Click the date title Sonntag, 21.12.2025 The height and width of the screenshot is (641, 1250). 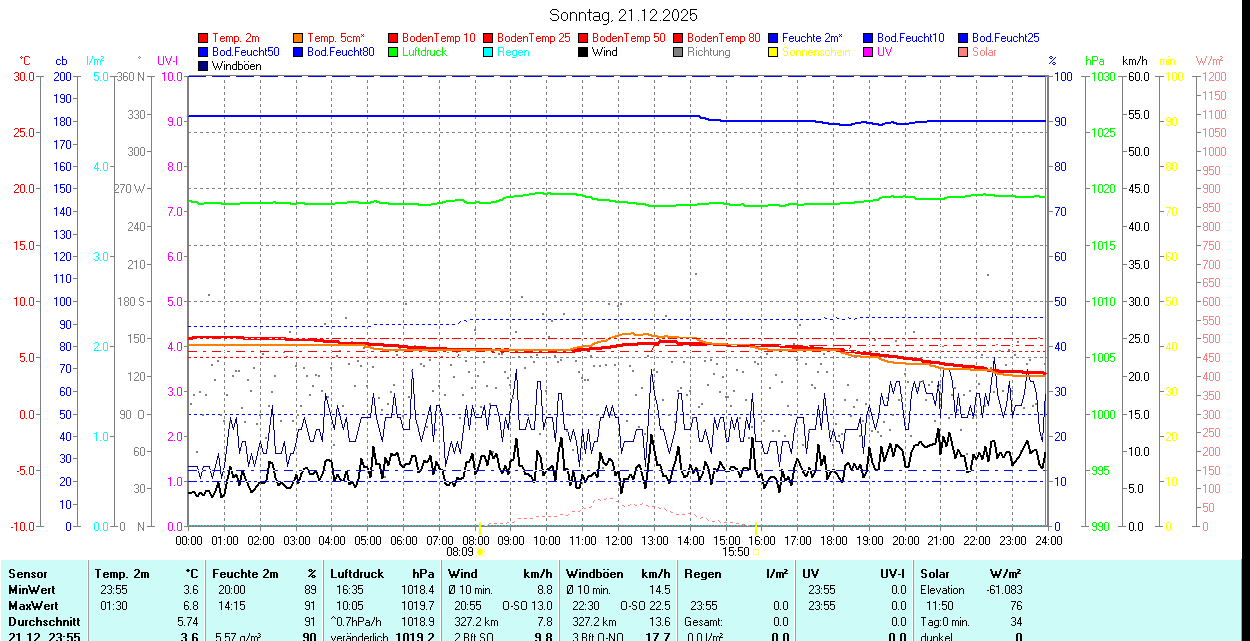623,15
